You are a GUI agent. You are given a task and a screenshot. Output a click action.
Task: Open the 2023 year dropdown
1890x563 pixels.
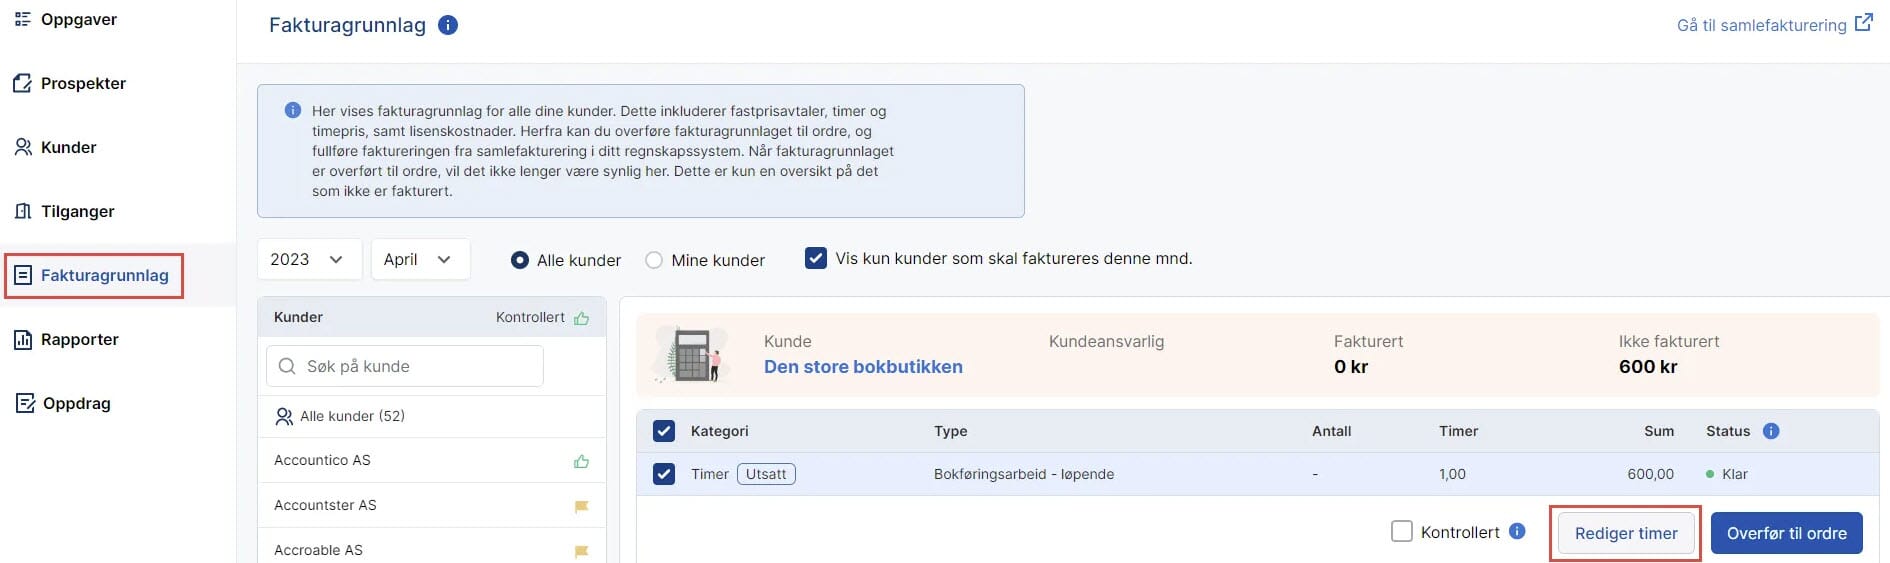click(308, 259)
